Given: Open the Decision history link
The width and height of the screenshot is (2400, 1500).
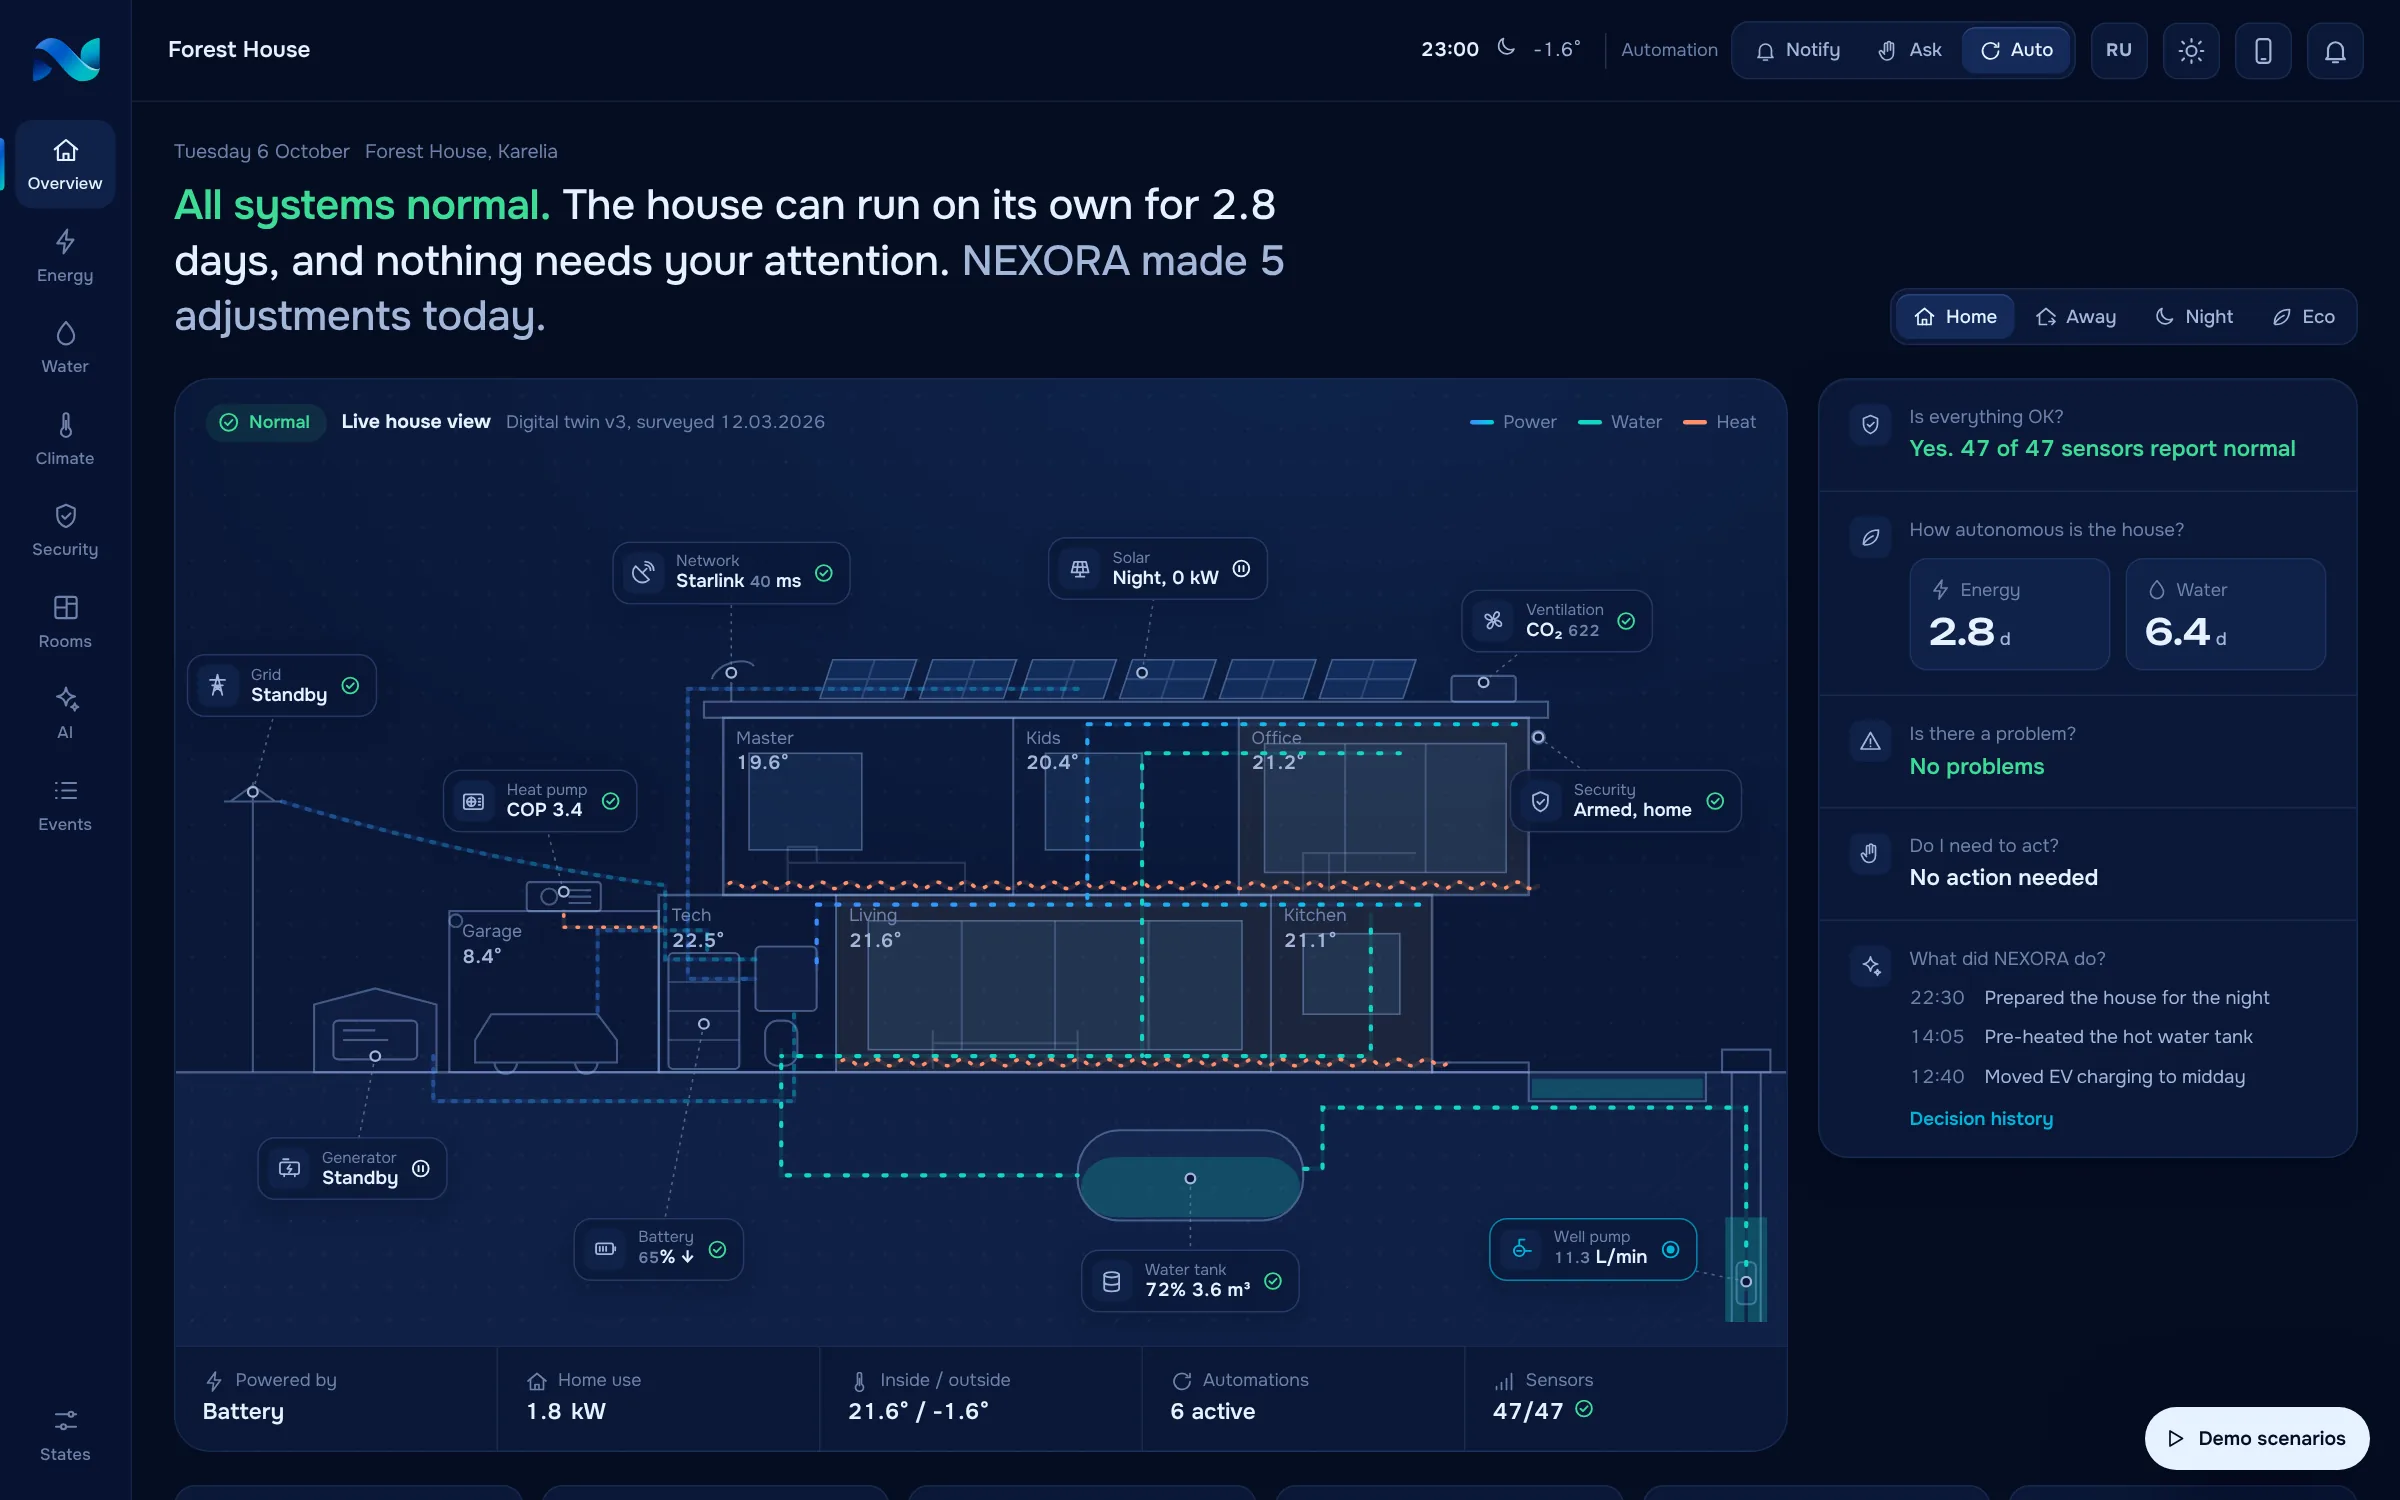Looking at the screenshot, I should pos(1980,1118).
